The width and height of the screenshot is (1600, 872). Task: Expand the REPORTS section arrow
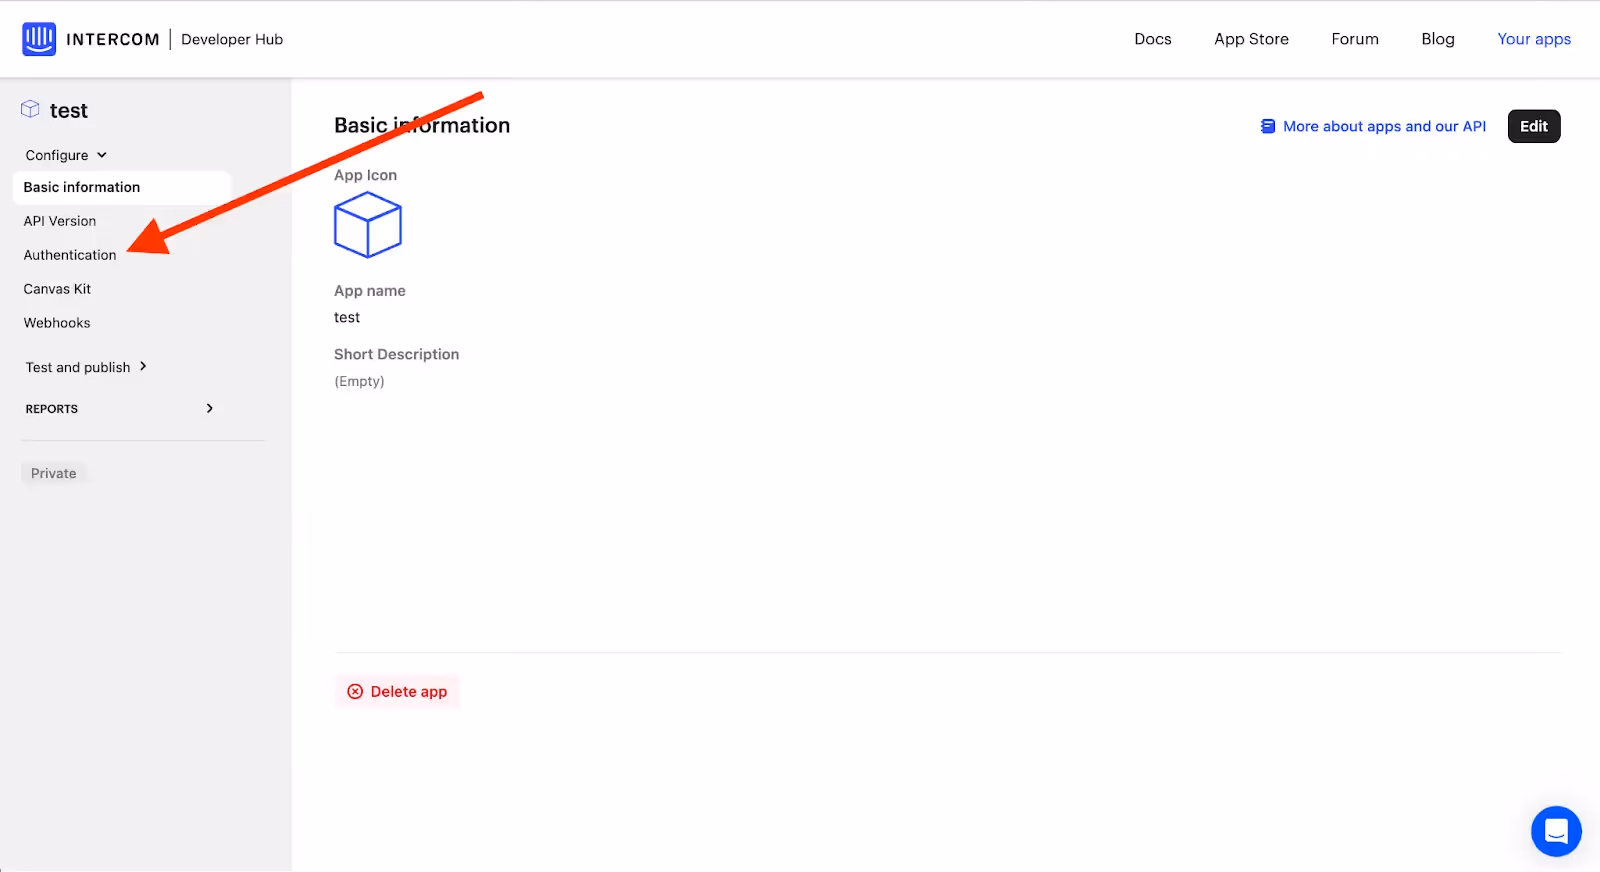(x=210, y=408)
